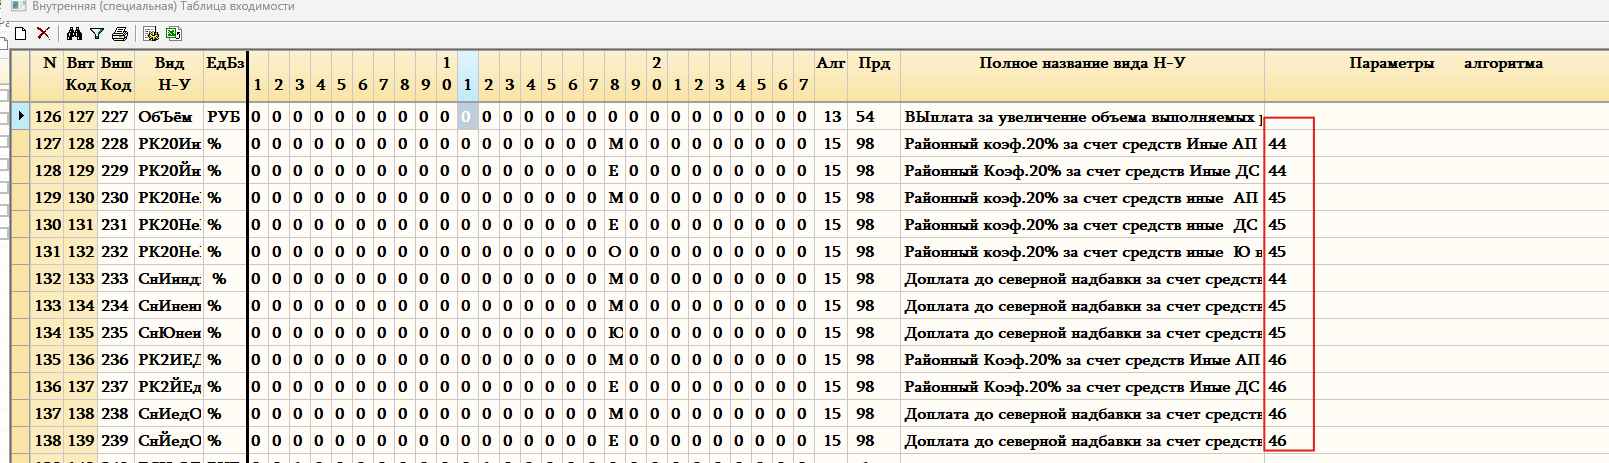Click the red X delete icon
The height and width of the screenshot is (463, 1609).
pyautogui.click(x=43, y=34)
